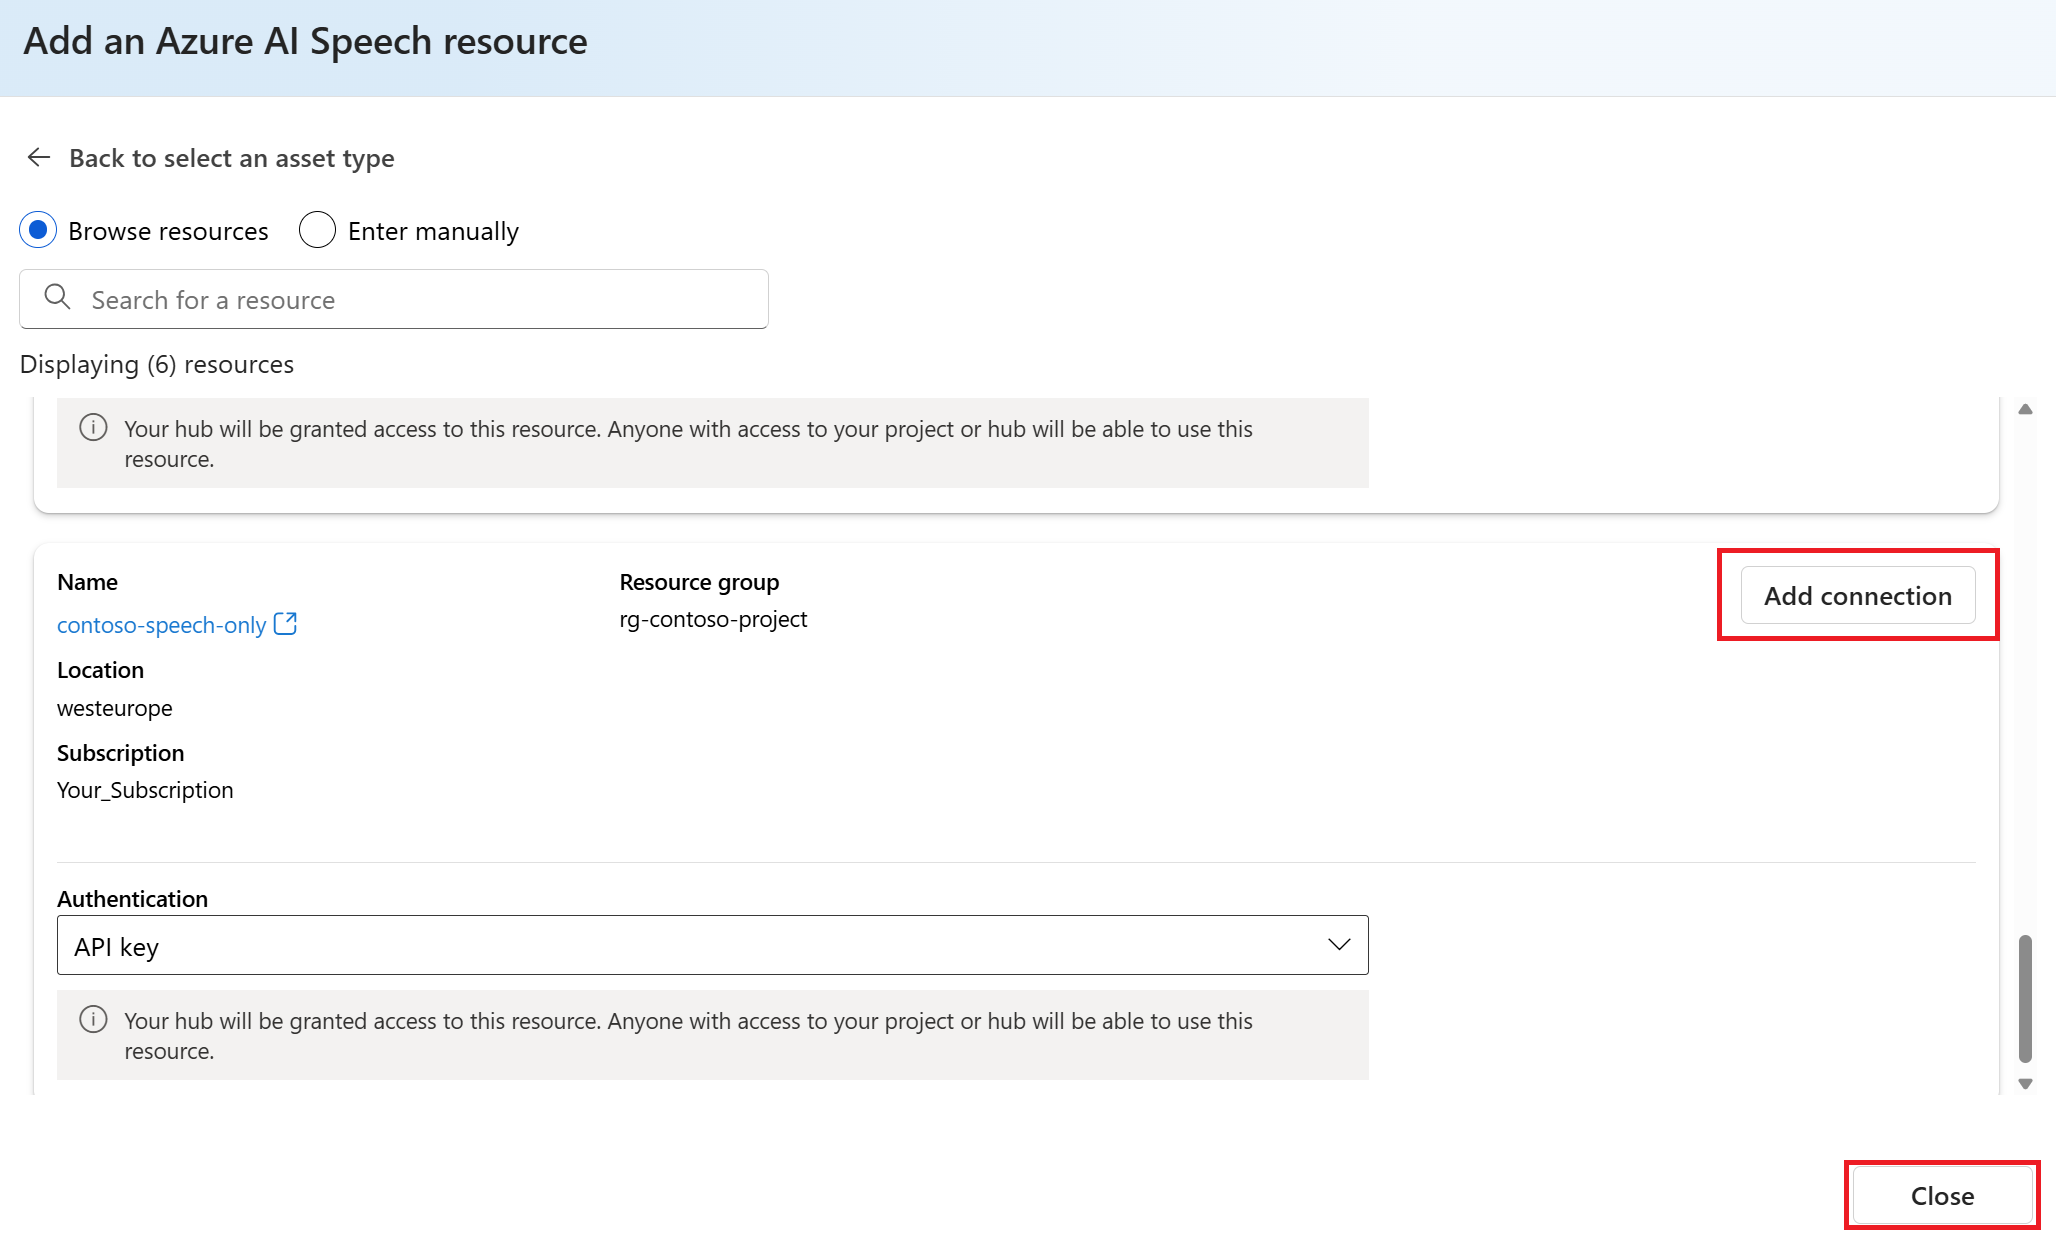
Task: Click the Browse resources label text
Action: tap(168, 232)
